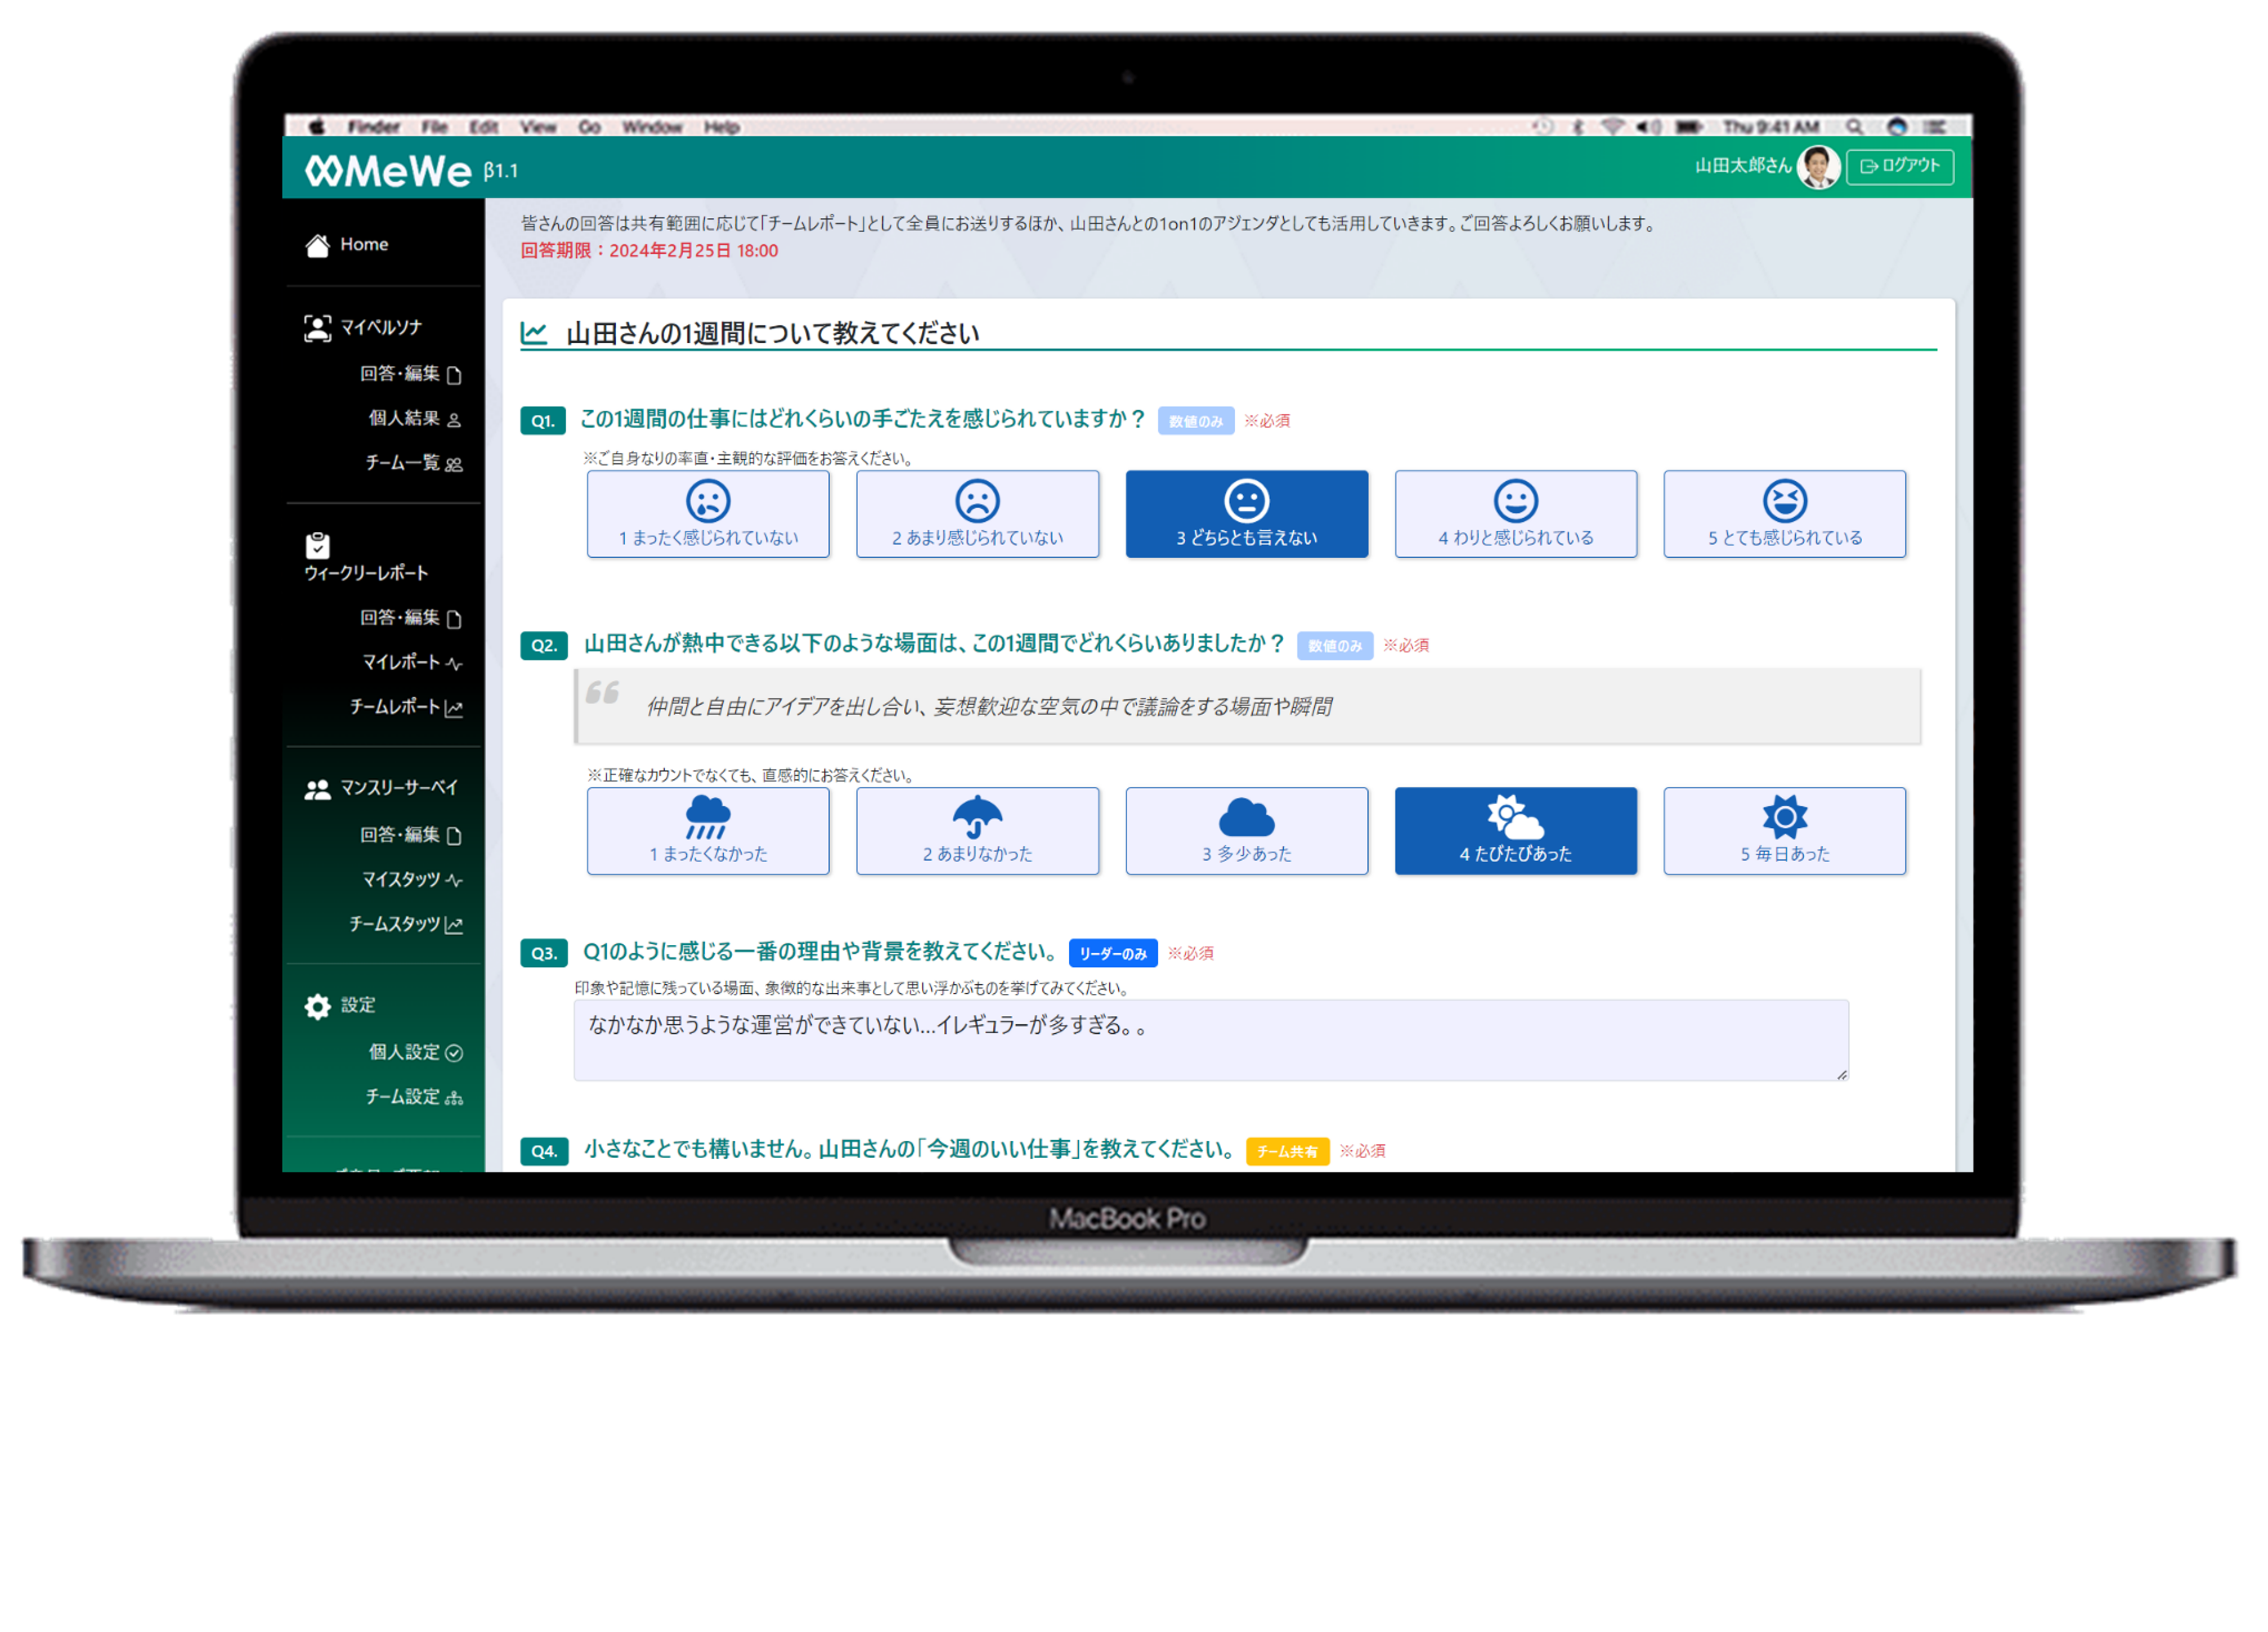
Task: Select "5 毎日あった" sun option
Action: pos(1784,831)
